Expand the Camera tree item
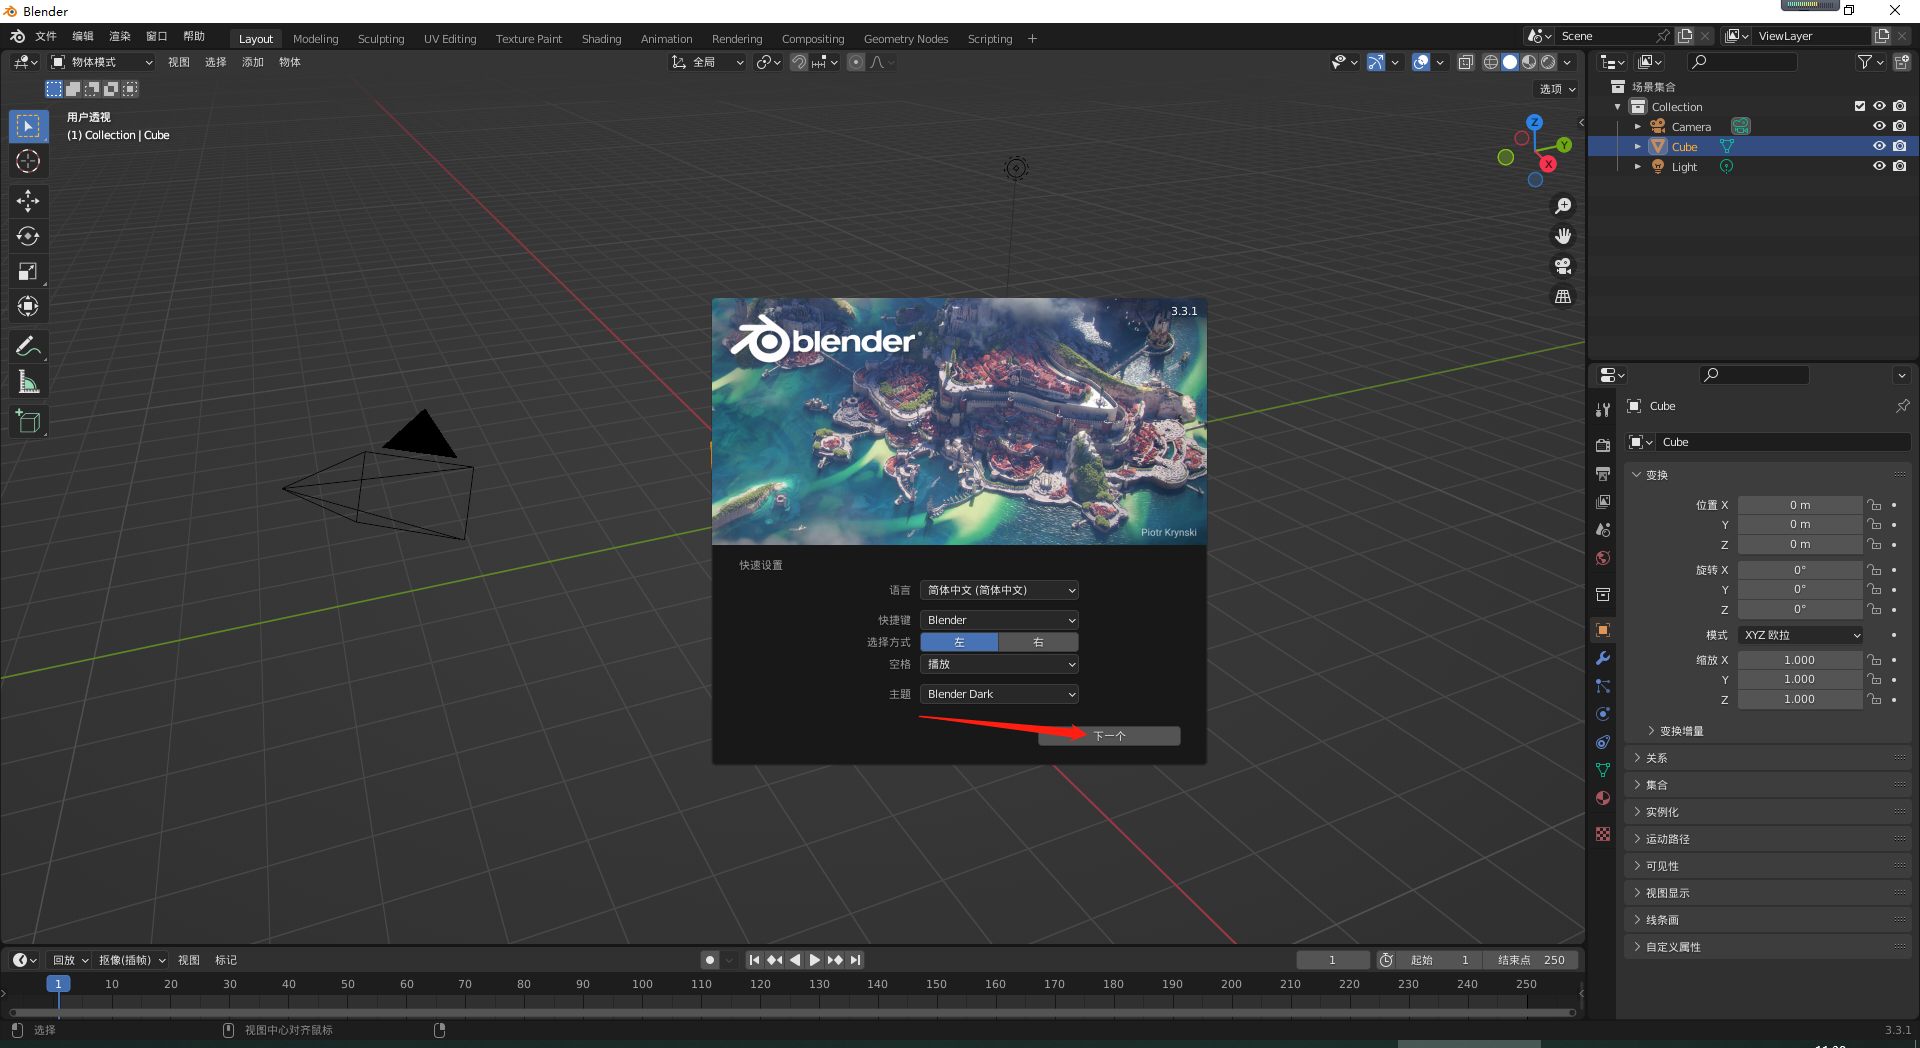The image size is (1920, 1048). (x=1637, y=126)
